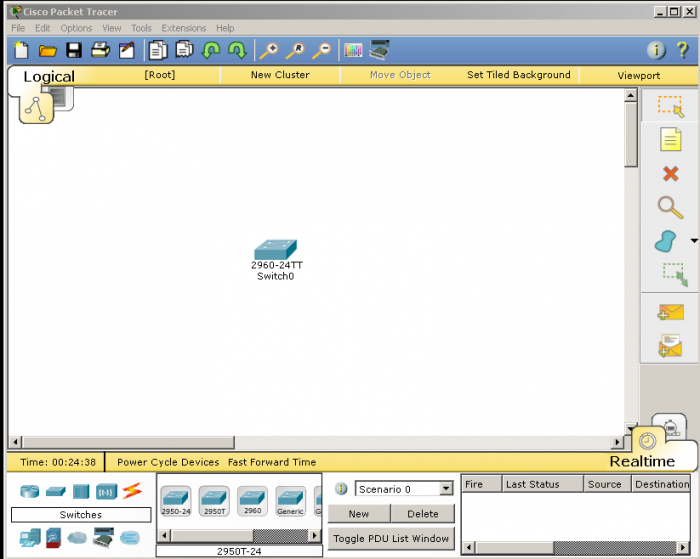700x559 pixels.
Task: Click the Print icon
Action: tap(100, 50)
